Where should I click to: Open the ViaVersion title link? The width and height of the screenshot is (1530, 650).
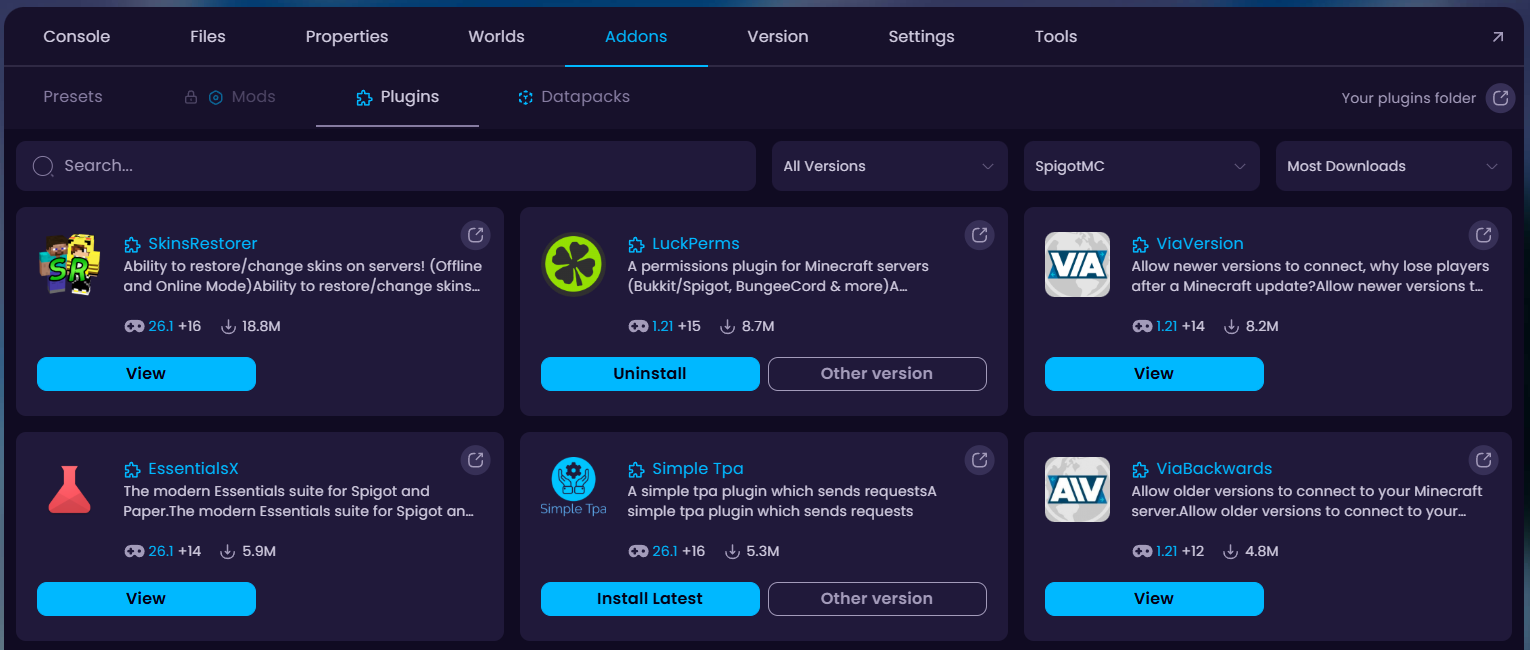pos(1200,244)
